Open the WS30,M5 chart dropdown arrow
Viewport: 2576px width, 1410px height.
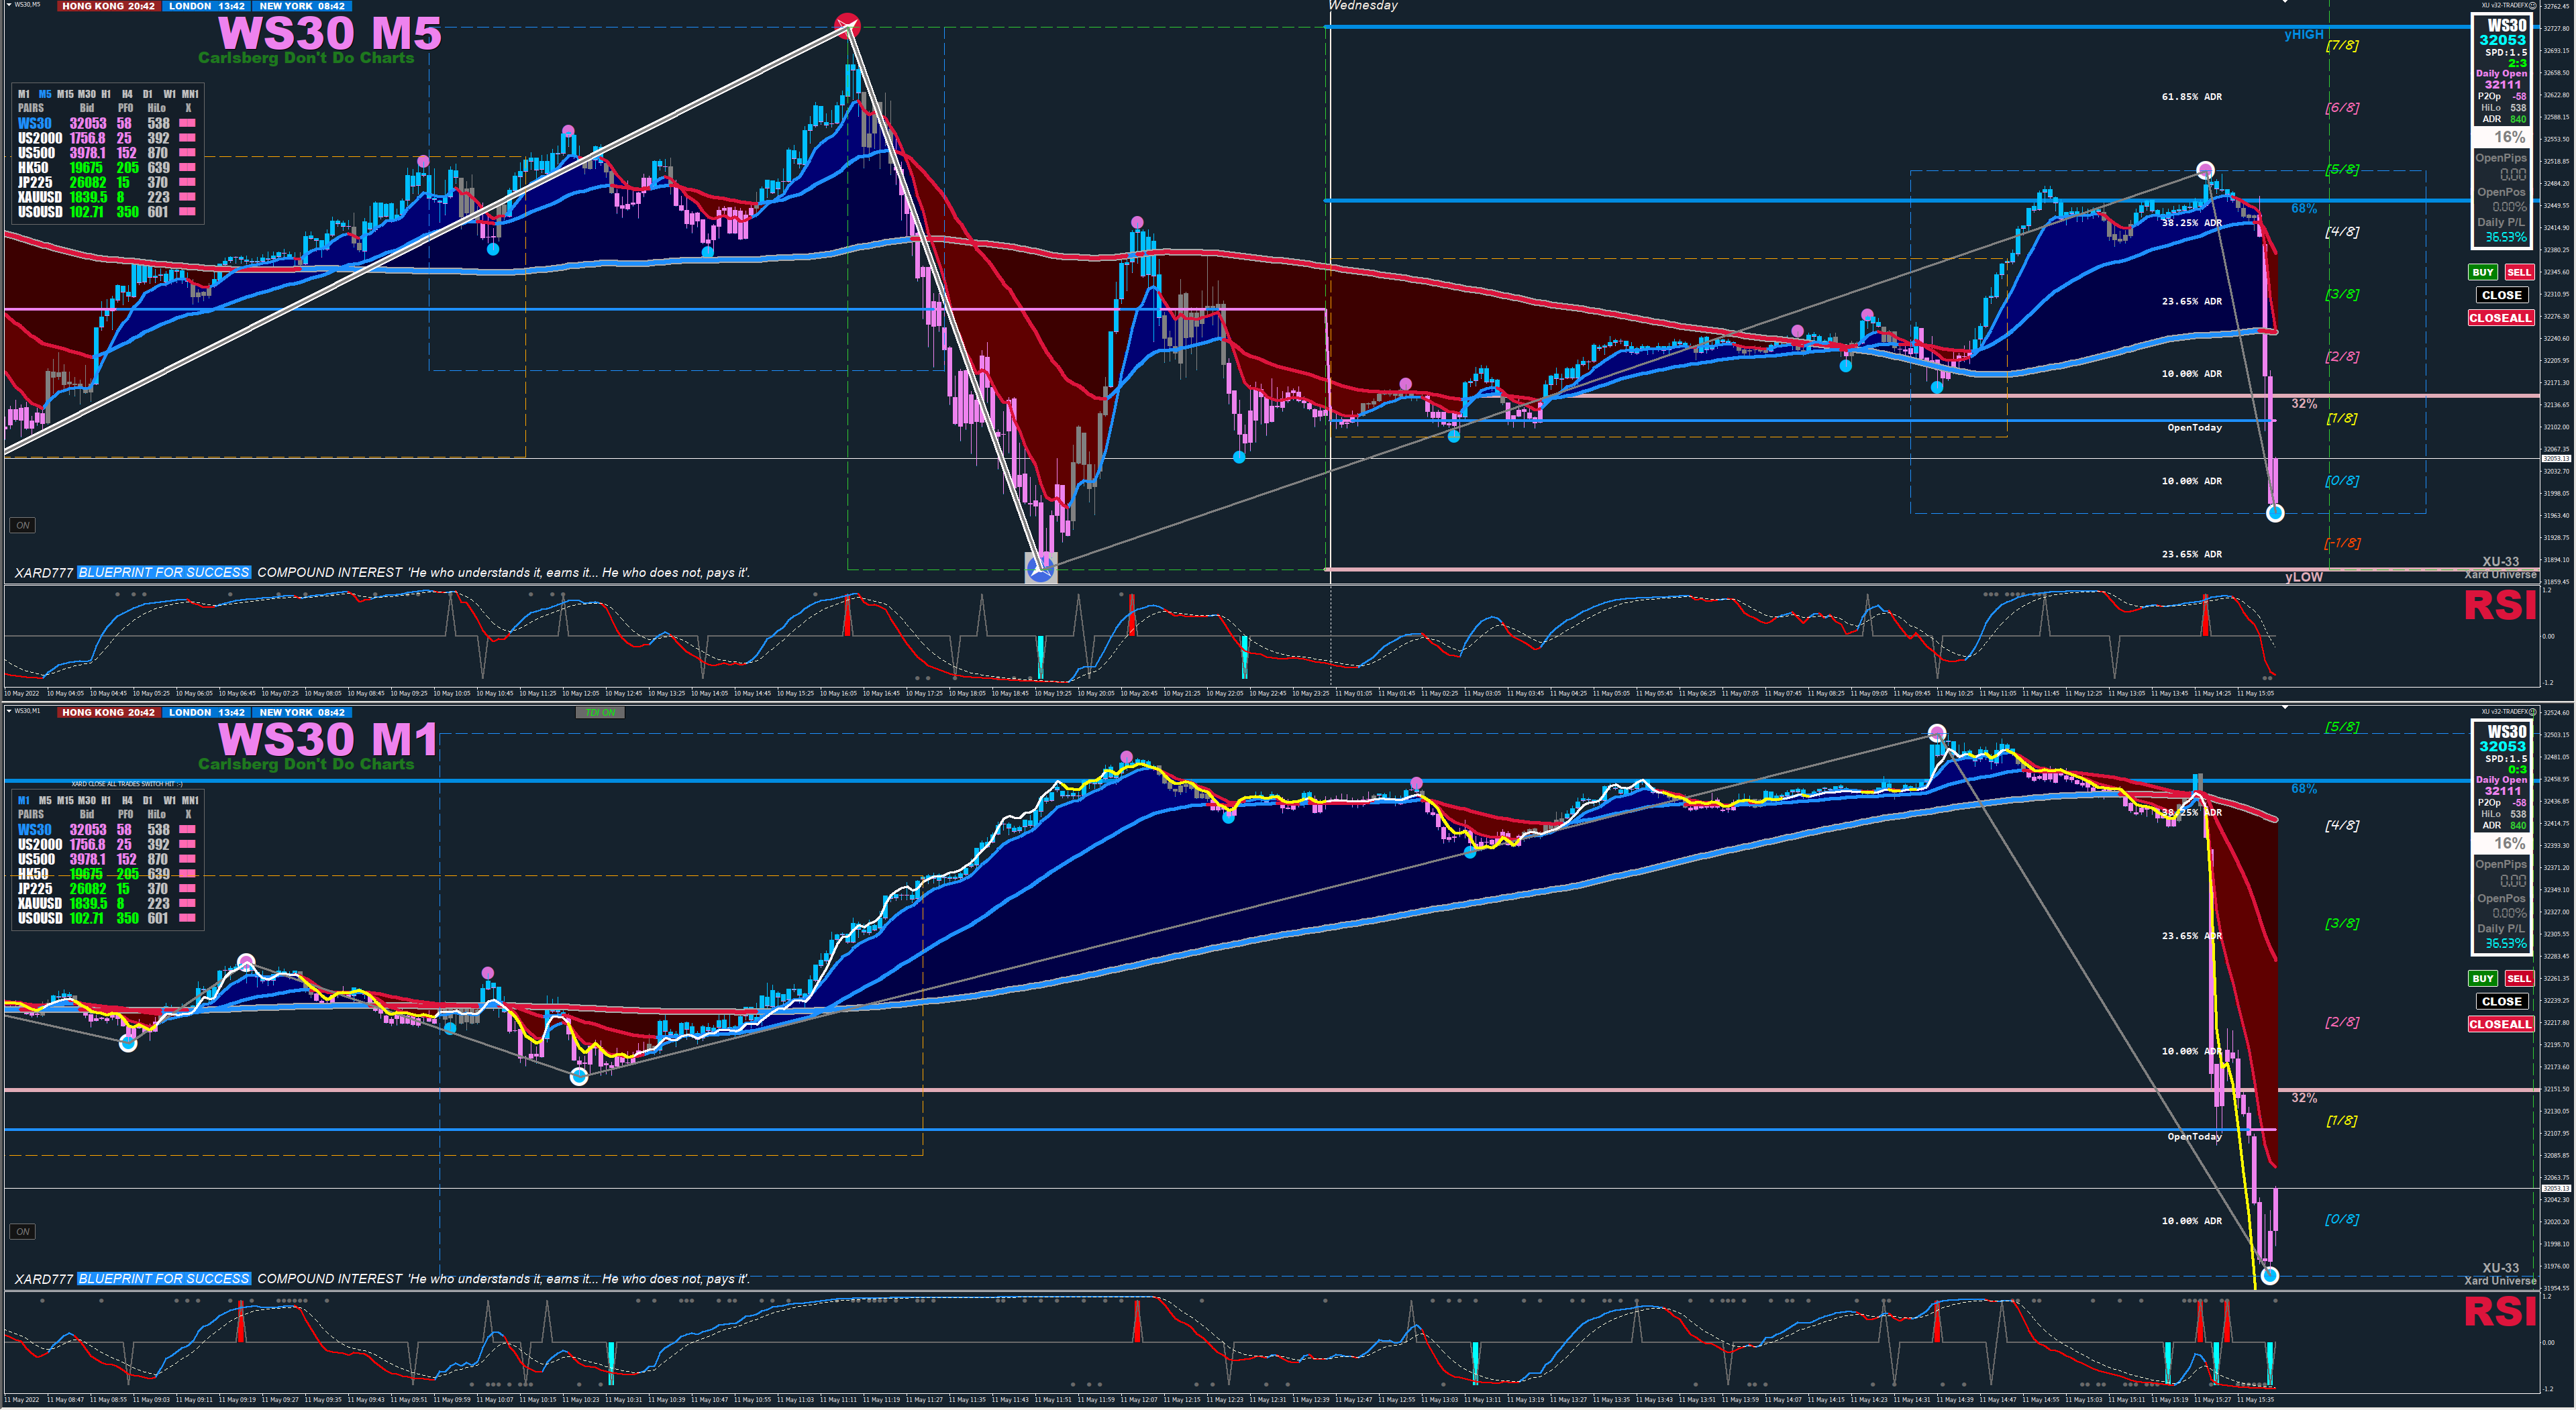tap(9, 5)
